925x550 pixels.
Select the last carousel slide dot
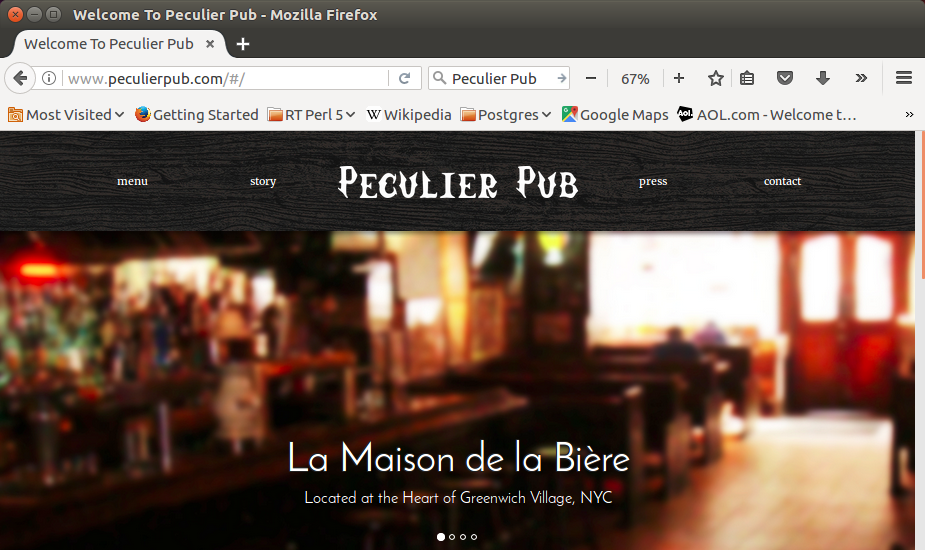click(474, 537)
